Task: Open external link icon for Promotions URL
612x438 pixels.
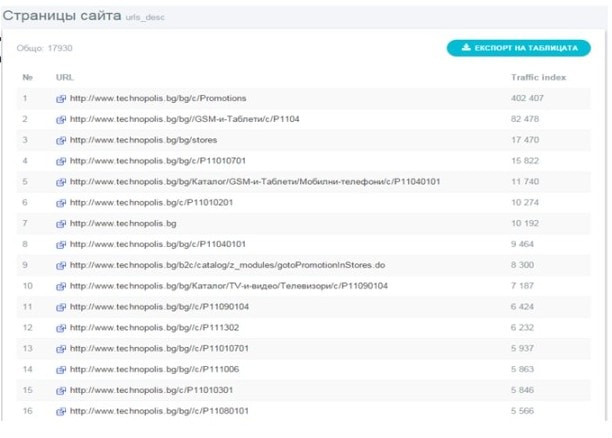Action: coord(62,98)
